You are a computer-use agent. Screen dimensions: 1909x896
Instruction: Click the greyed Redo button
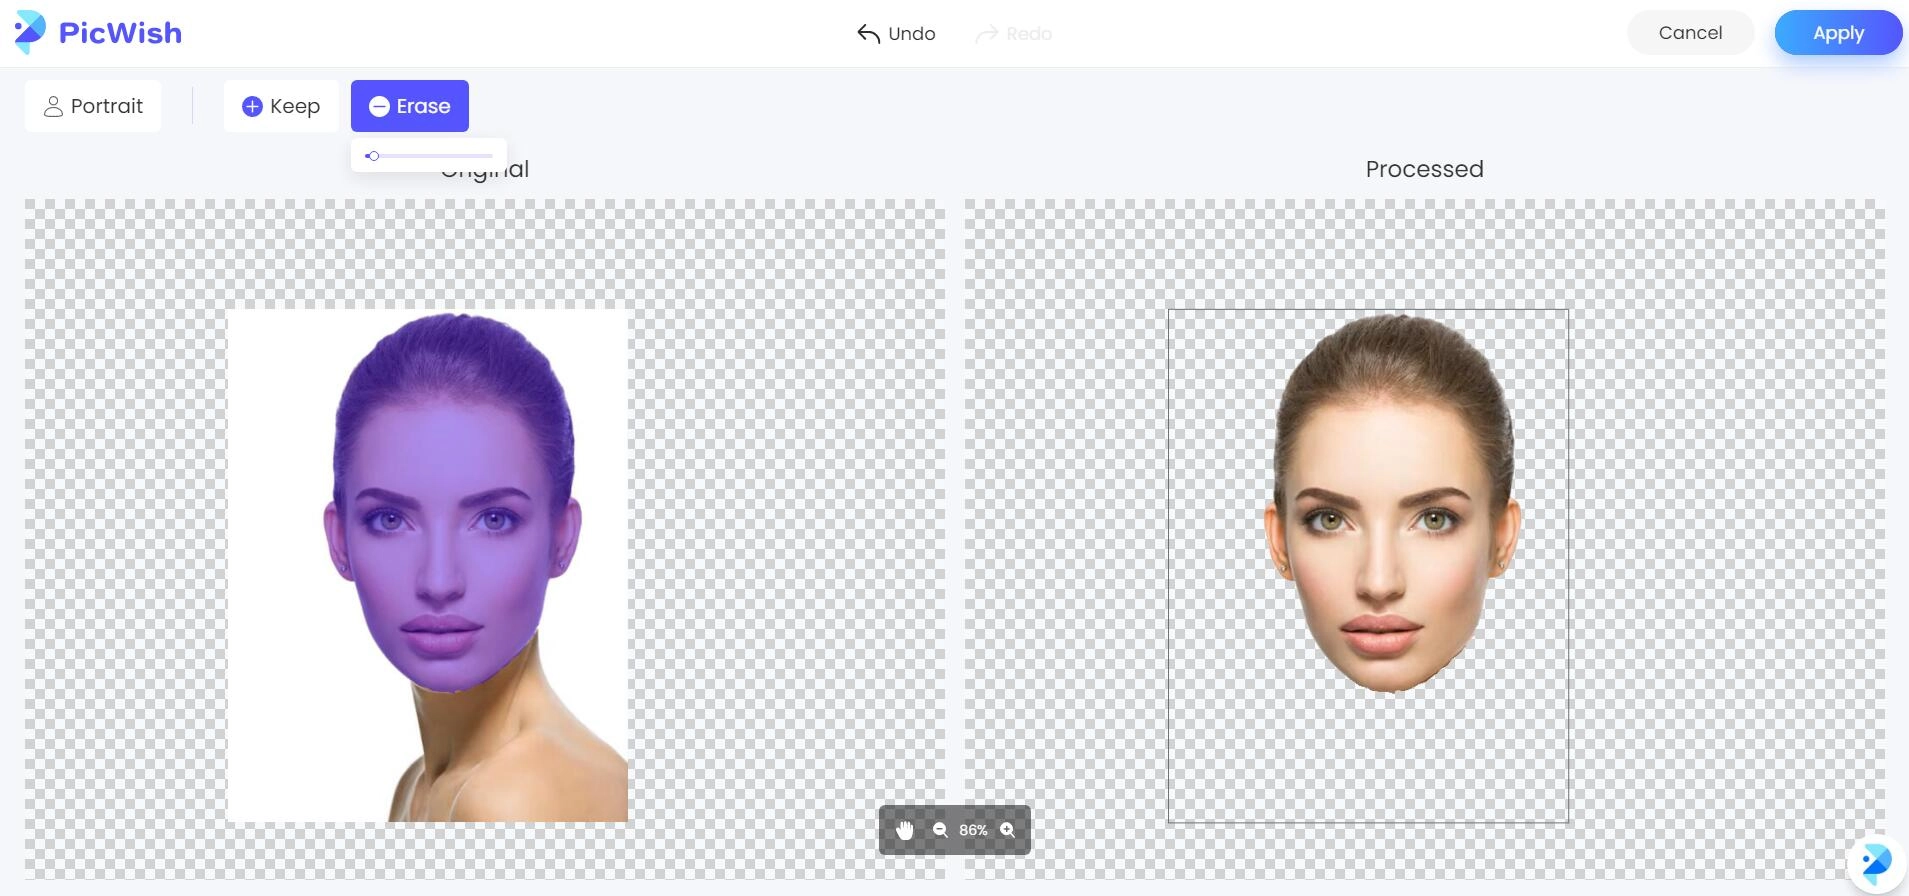pyautogui.click(x=1013, y=34)
